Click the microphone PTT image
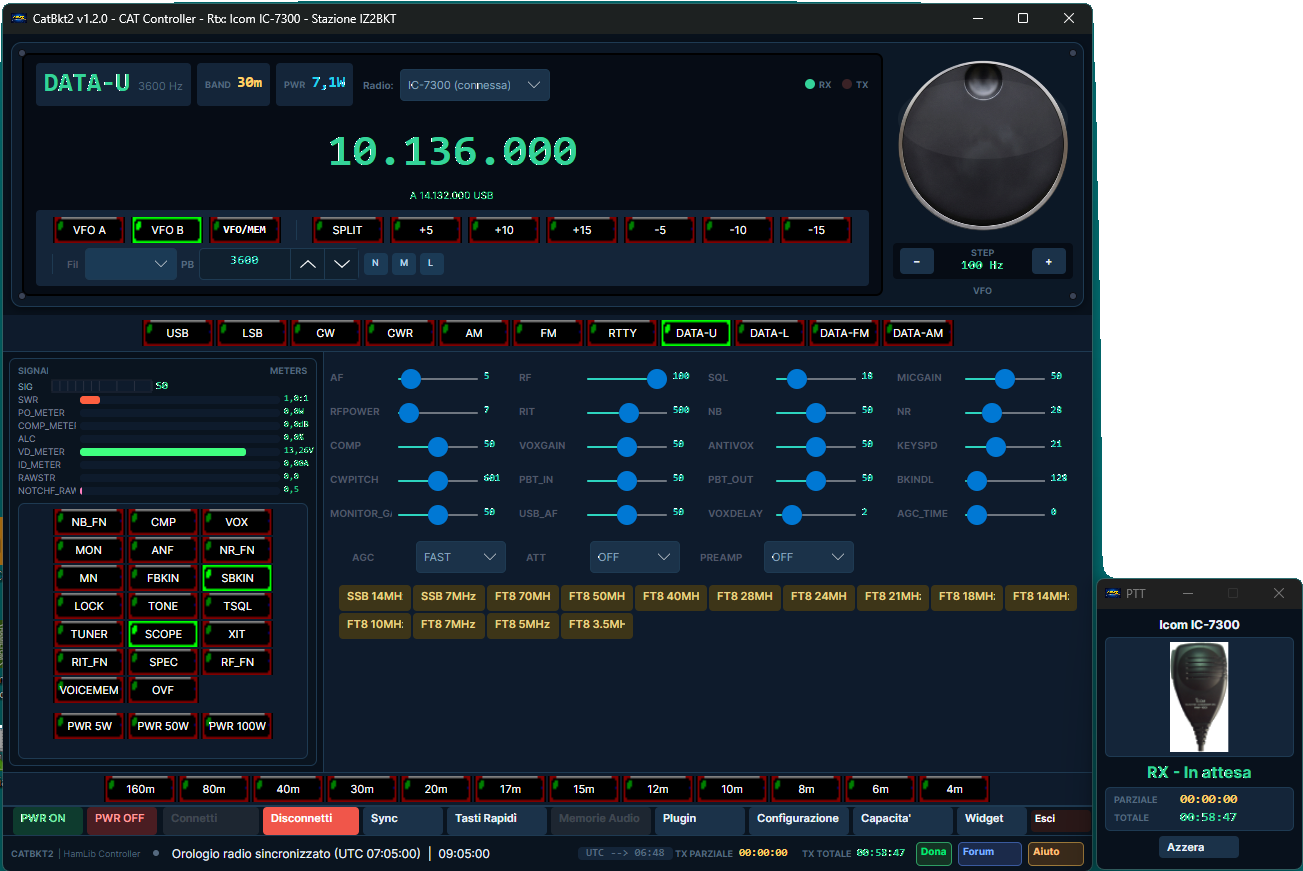Viewport: 1303px width, 871px height. coord(1199,697)
